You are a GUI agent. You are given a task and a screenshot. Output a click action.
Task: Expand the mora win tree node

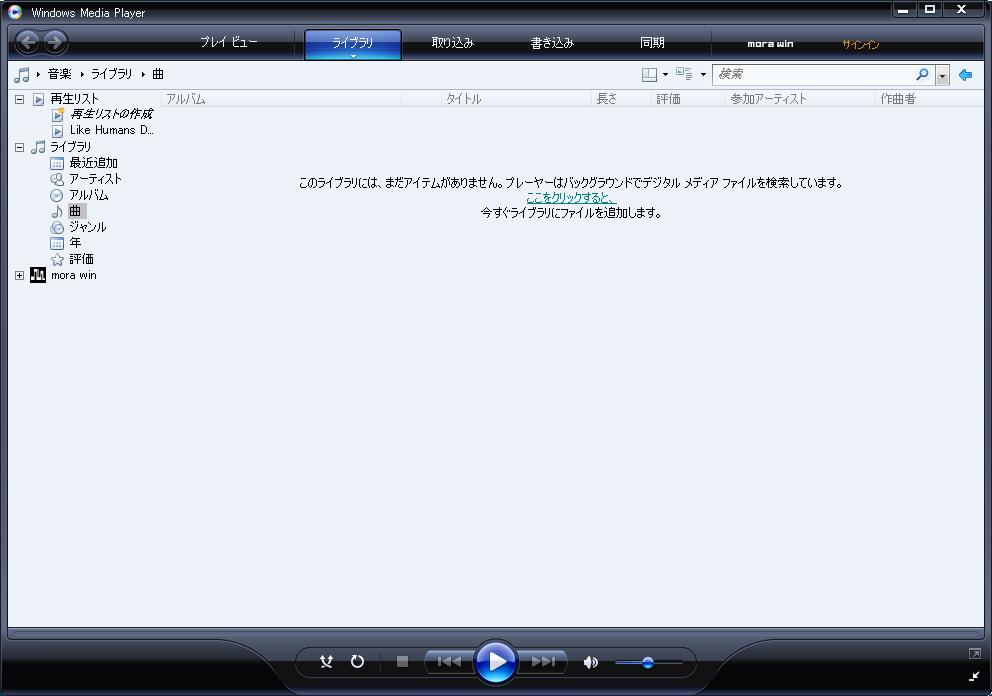pyautogui.click(x=20, y=275)
